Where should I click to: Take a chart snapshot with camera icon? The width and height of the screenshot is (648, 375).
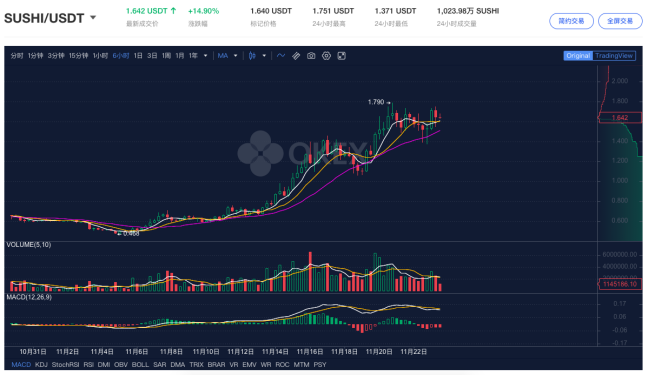pyautogui.click(x=311, y=56)
